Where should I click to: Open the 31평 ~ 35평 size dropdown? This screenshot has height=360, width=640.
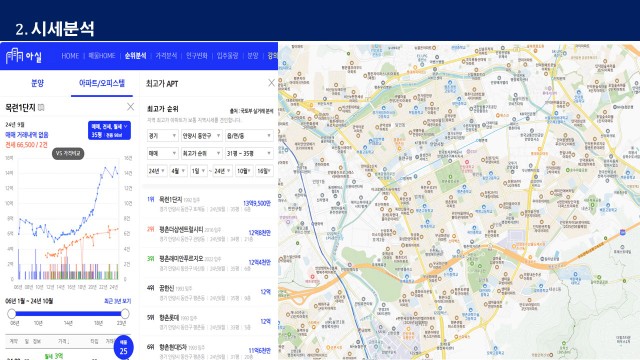click(249, 153)
